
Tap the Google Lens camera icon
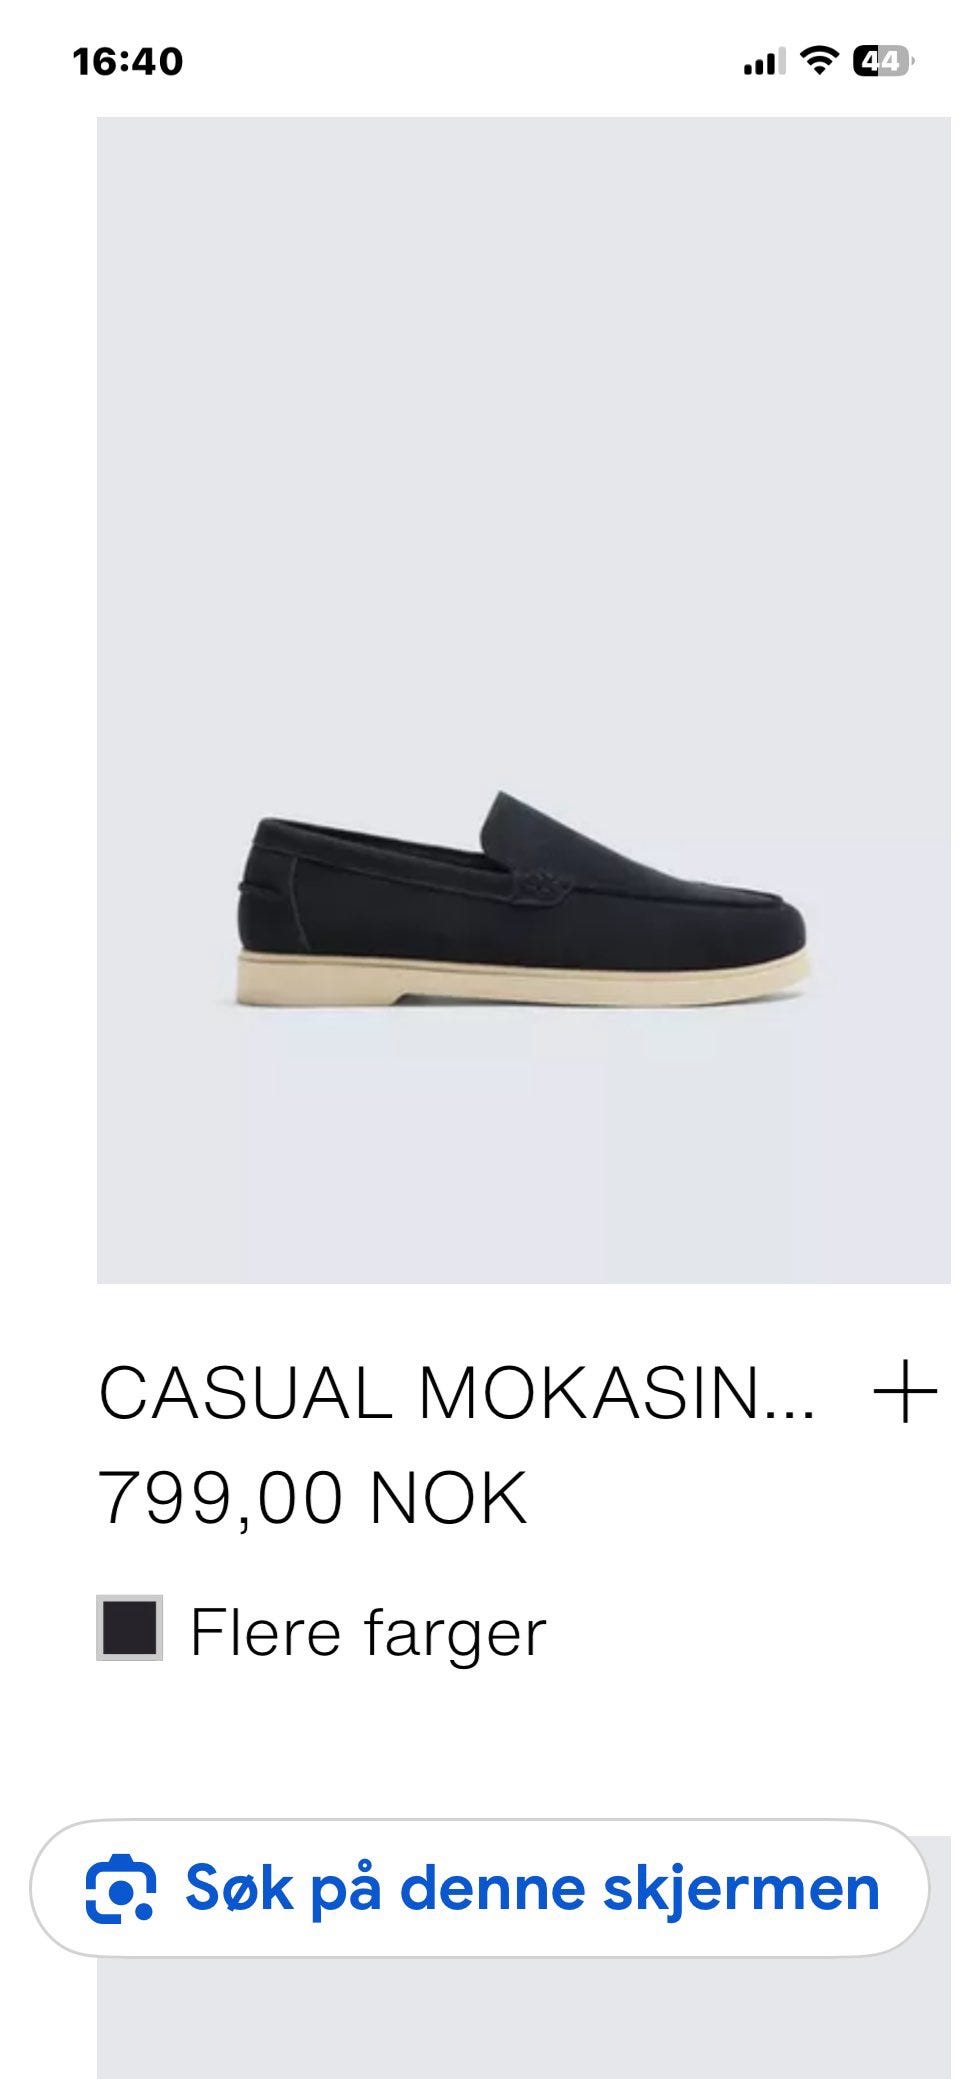coord(120,1888)
